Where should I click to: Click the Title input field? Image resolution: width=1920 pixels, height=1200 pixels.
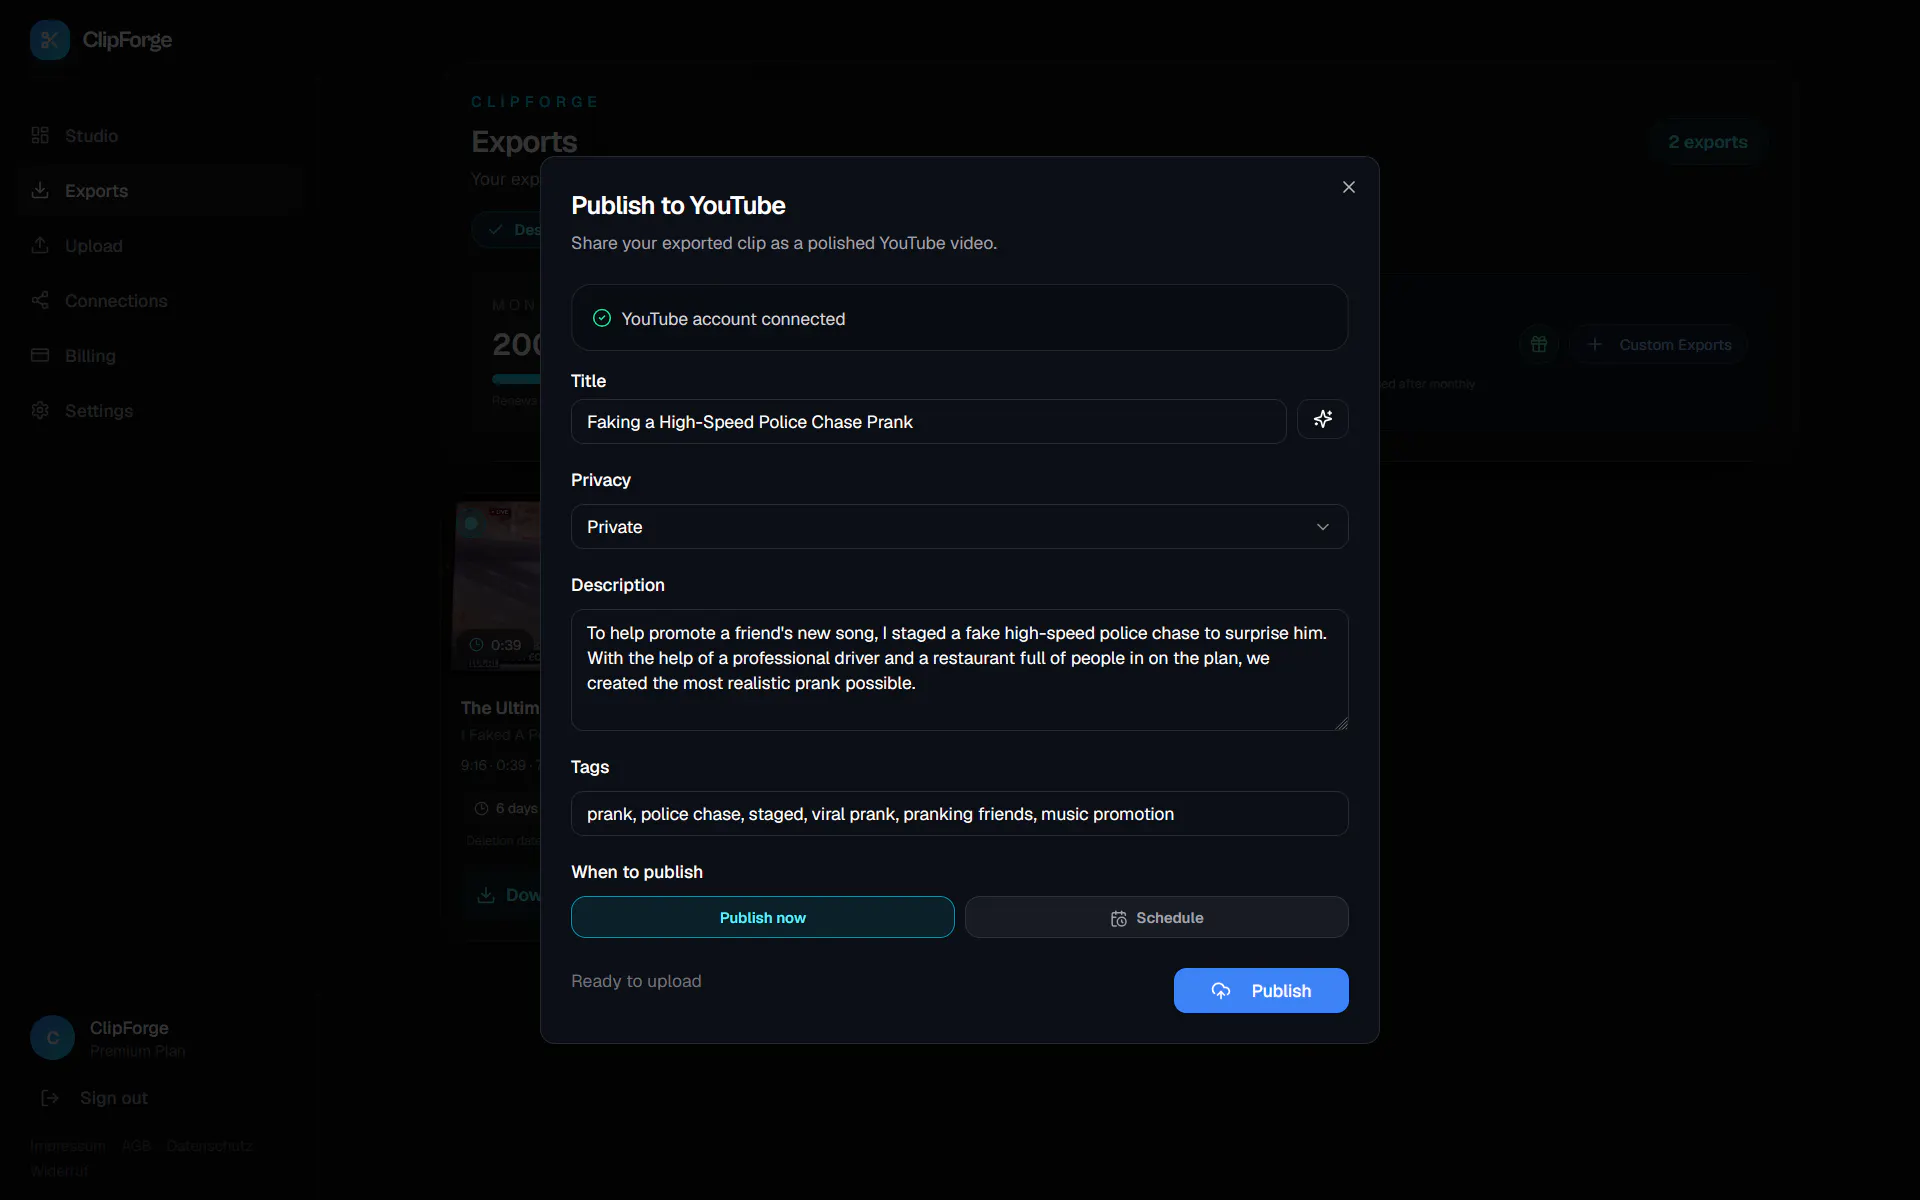point(928,422)
